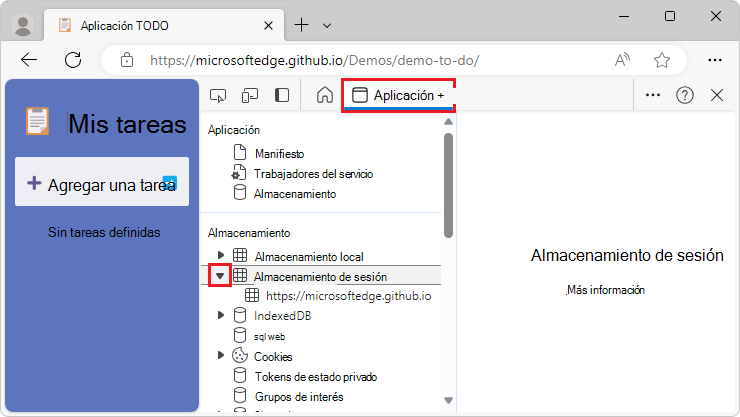Click the Aplicación section heading
Viewport: 740px width, 417px height.
[234, 130]
